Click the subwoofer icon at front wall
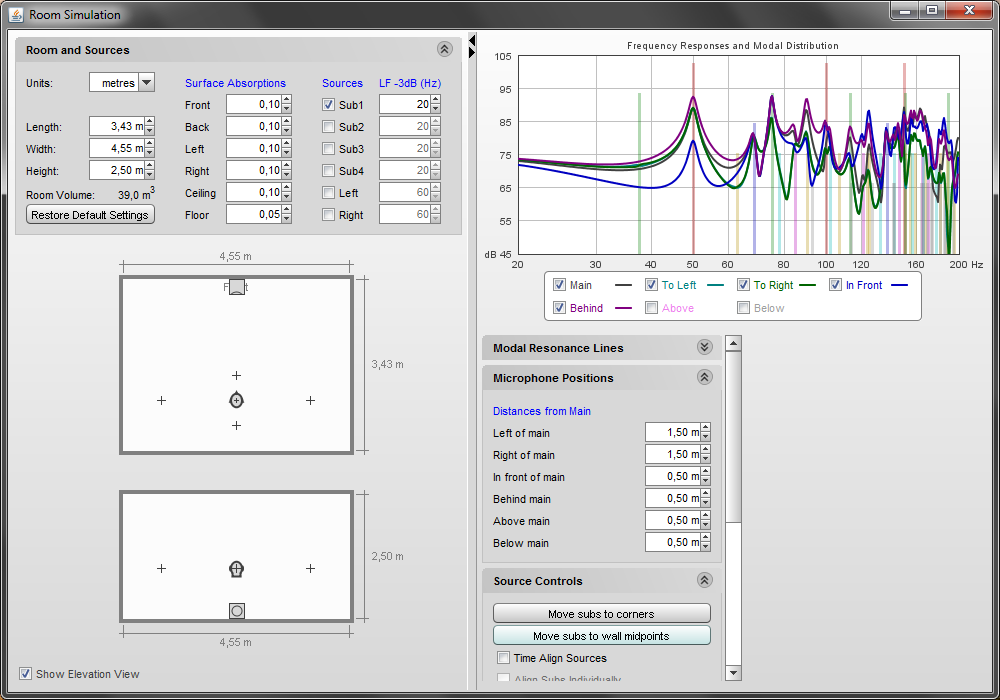Viewport: 1000px width, 700px height. 237,287
